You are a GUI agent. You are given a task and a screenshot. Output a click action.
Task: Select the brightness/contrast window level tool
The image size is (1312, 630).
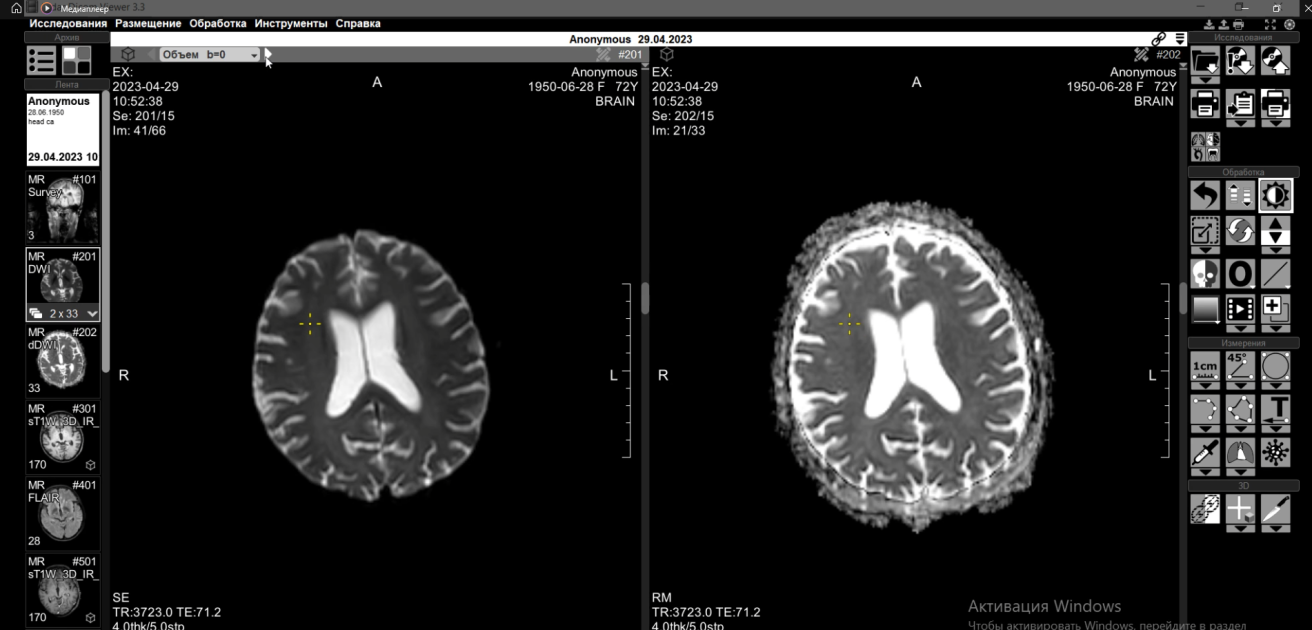click(x=1275, y=195)
